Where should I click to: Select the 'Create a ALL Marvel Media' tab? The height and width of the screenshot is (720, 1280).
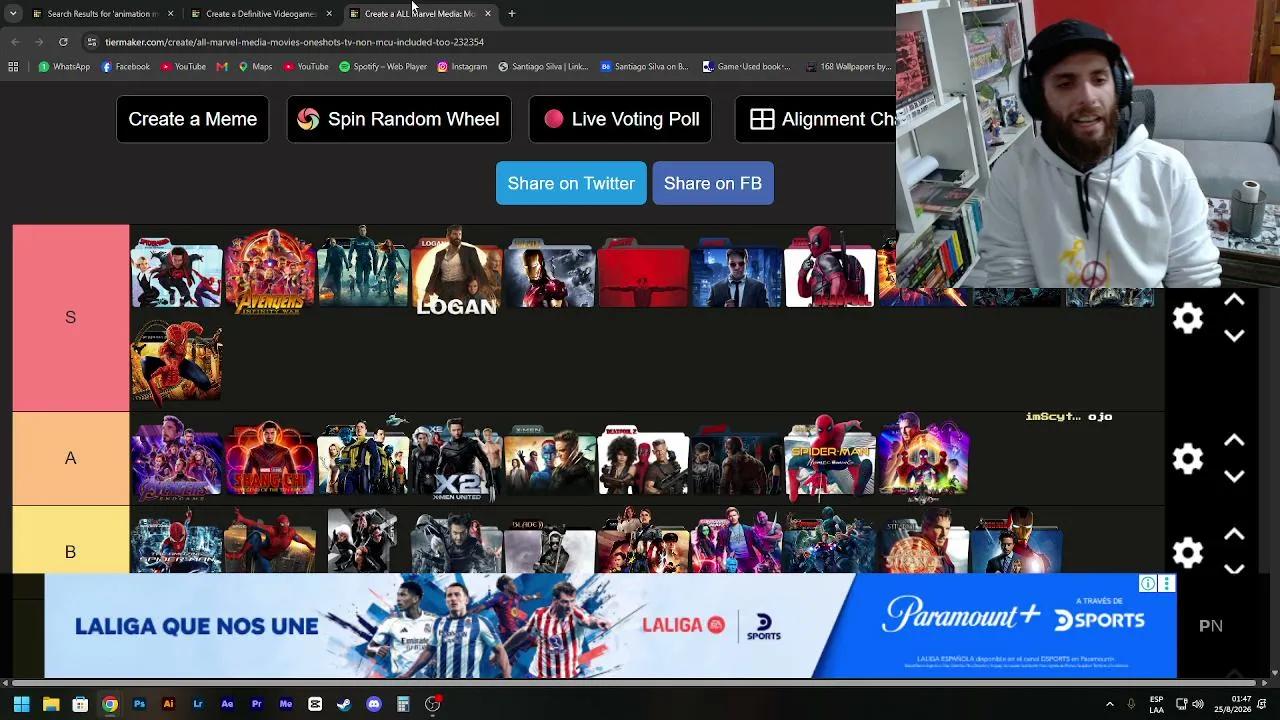click(420, 14)
